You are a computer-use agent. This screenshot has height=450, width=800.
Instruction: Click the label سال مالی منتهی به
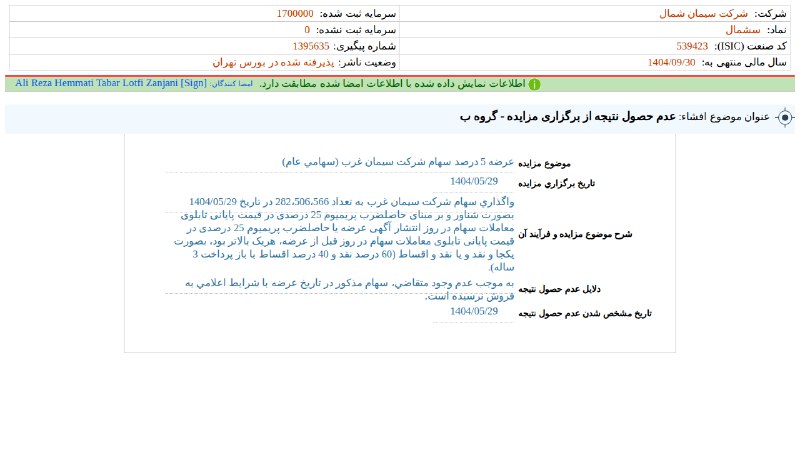(x=744, y=63)
